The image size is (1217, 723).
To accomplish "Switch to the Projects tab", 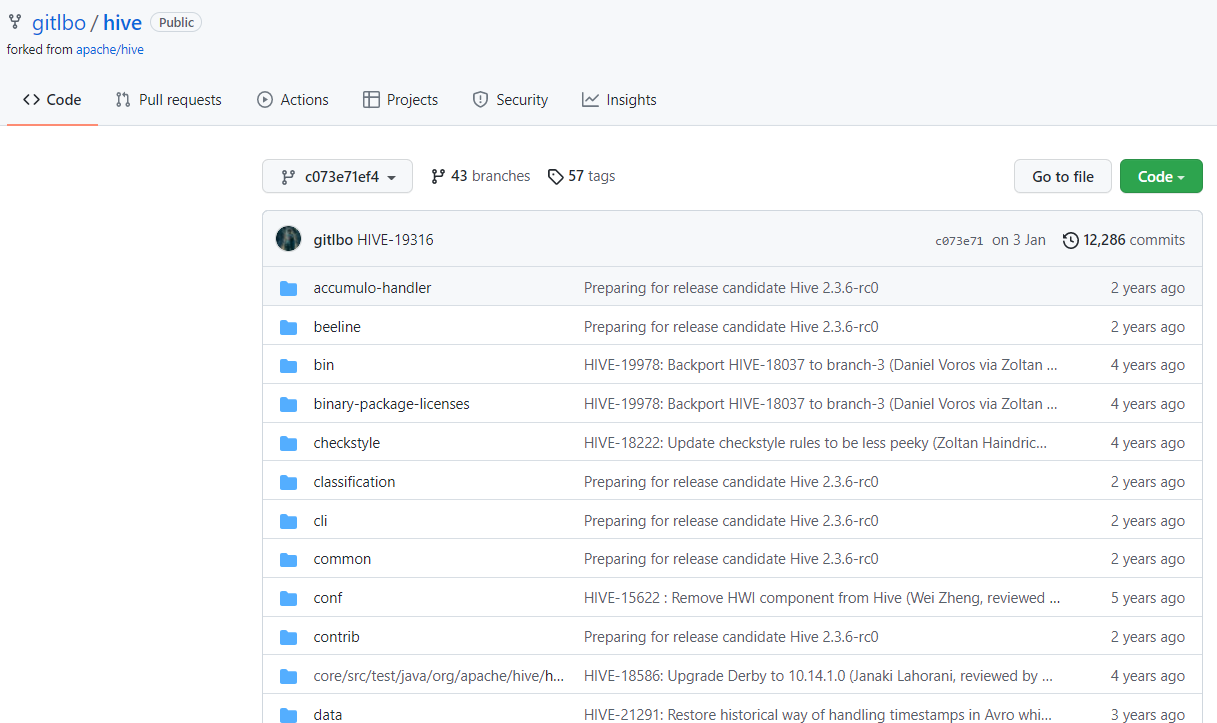I will pyautogui.click(x=400, y=100).
